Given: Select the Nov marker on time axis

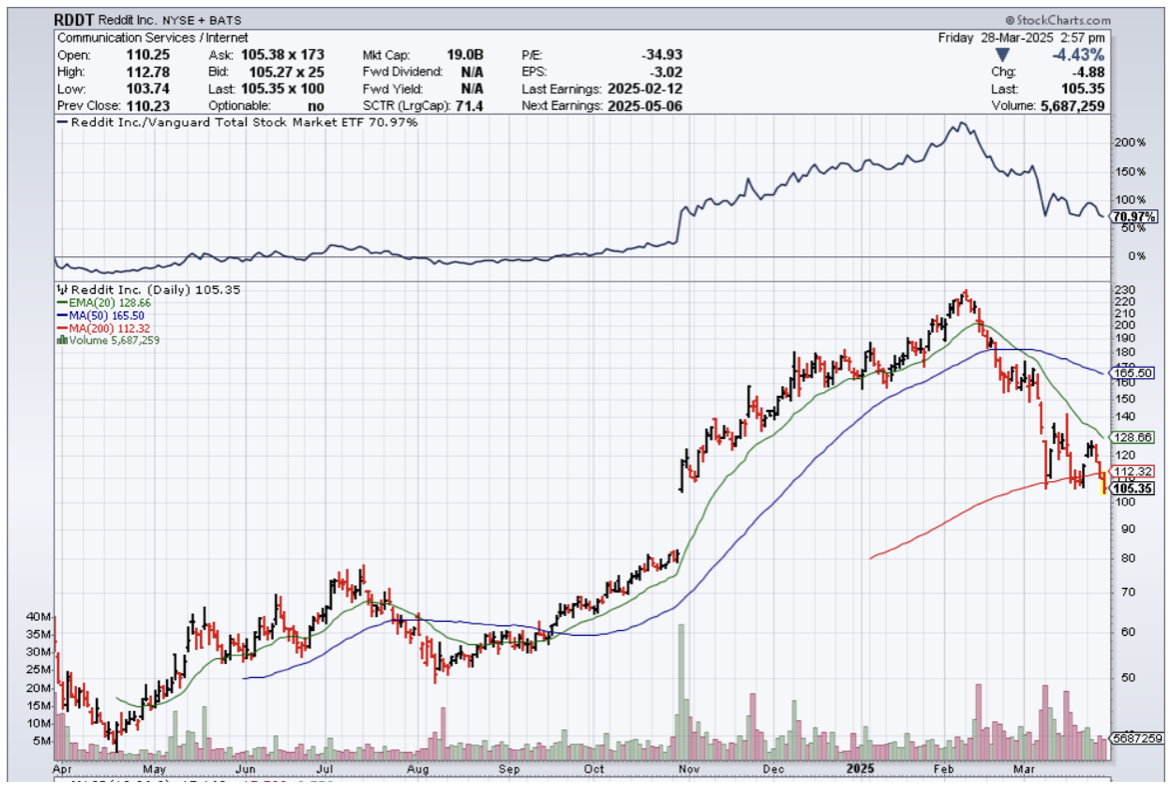Looking at the screenshot, I should click(x=683, y=771).
